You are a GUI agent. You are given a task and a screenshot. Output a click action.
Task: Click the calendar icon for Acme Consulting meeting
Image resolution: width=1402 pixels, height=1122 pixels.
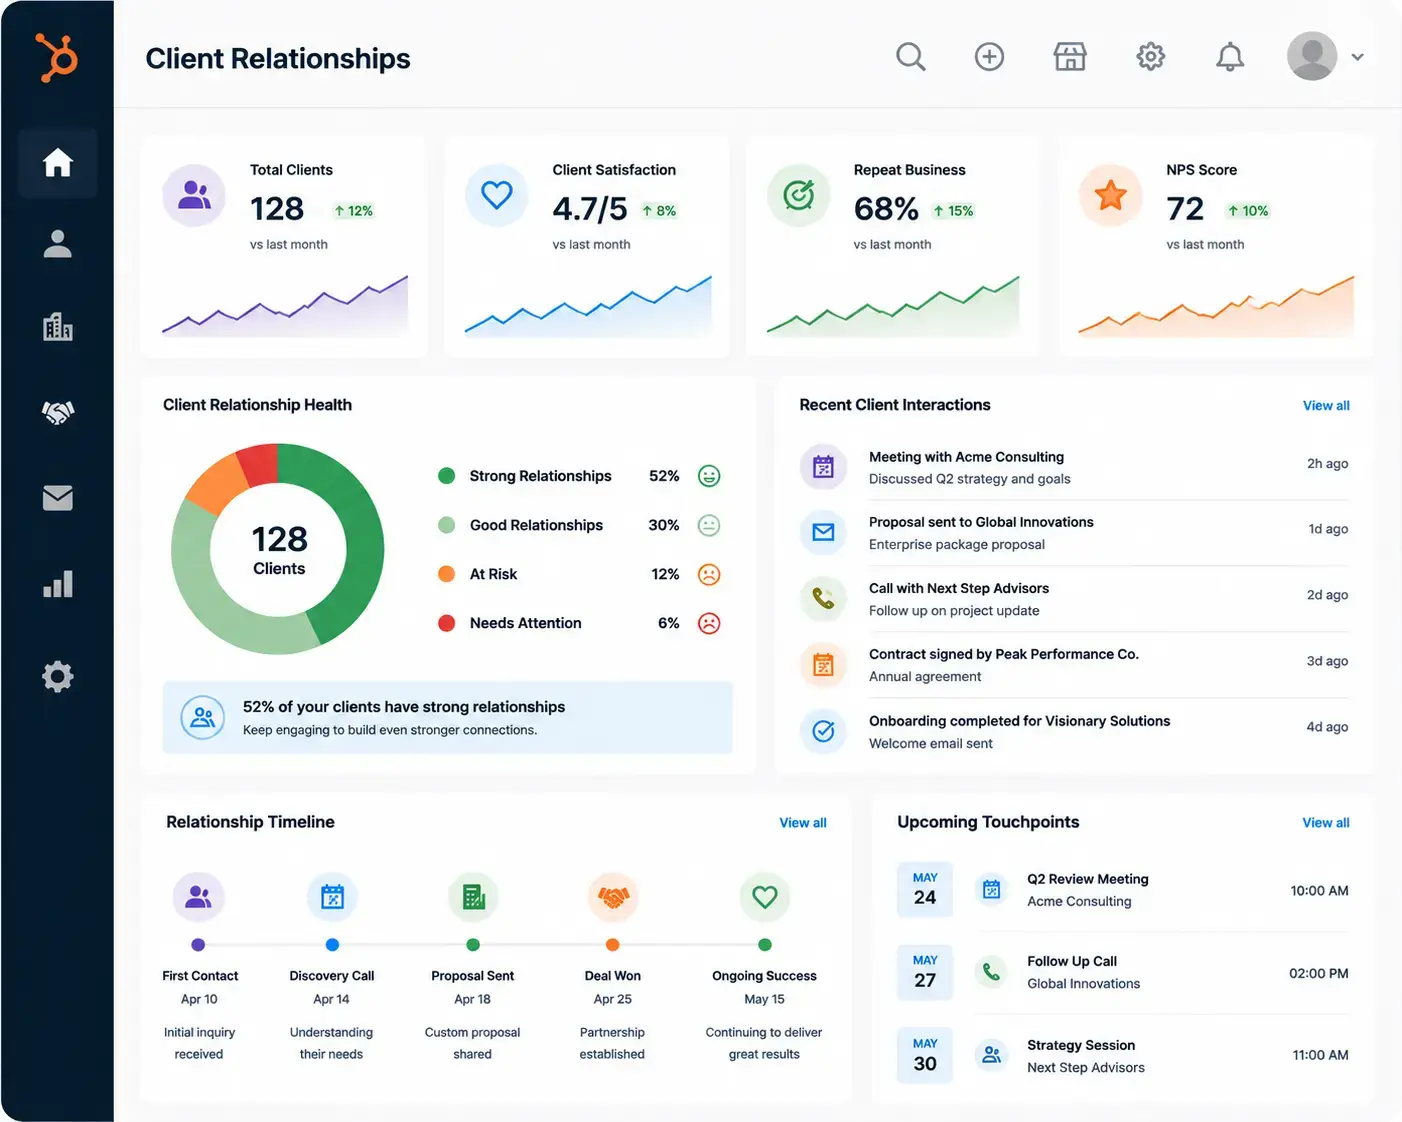pos(823,467)
